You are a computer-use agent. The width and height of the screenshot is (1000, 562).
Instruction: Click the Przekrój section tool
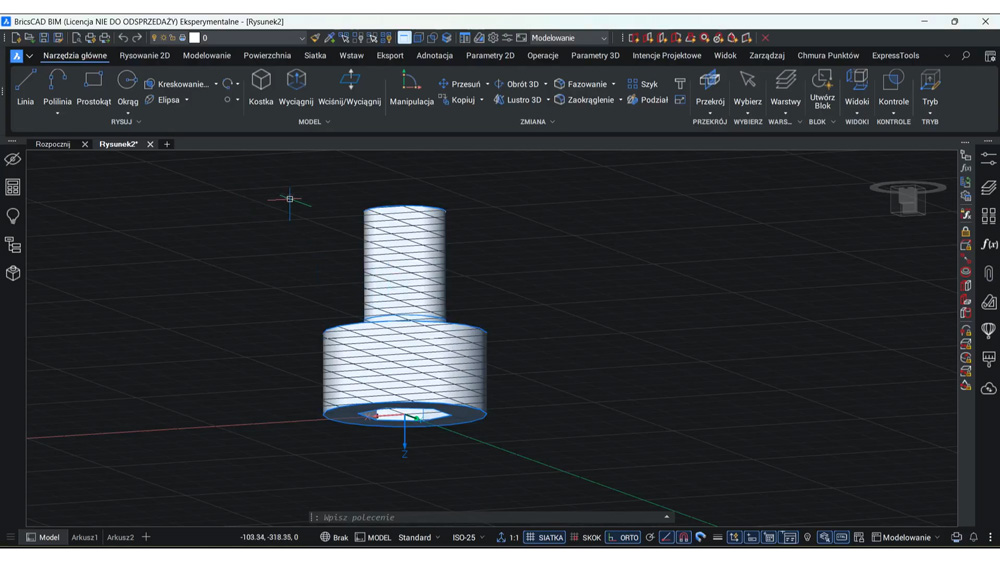tap(710, 87)
